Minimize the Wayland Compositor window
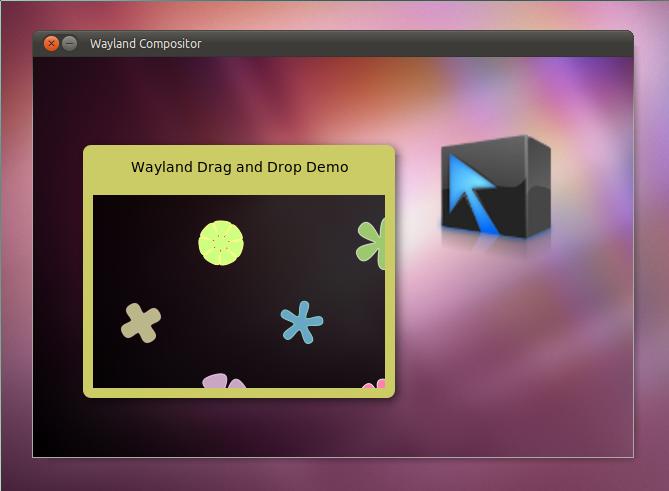 coord(70,44)
